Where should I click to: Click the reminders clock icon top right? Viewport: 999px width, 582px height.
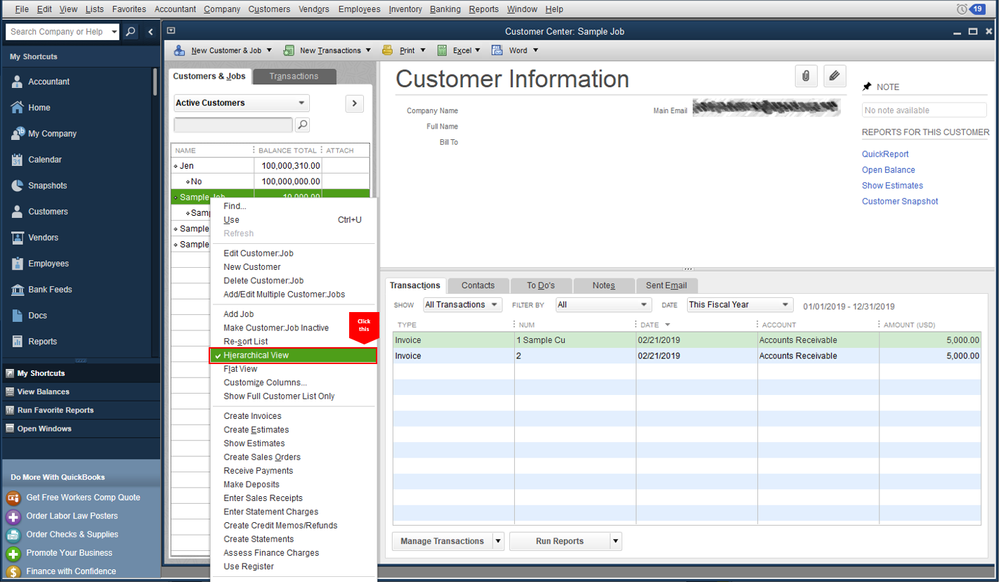[x=962, y=9]
